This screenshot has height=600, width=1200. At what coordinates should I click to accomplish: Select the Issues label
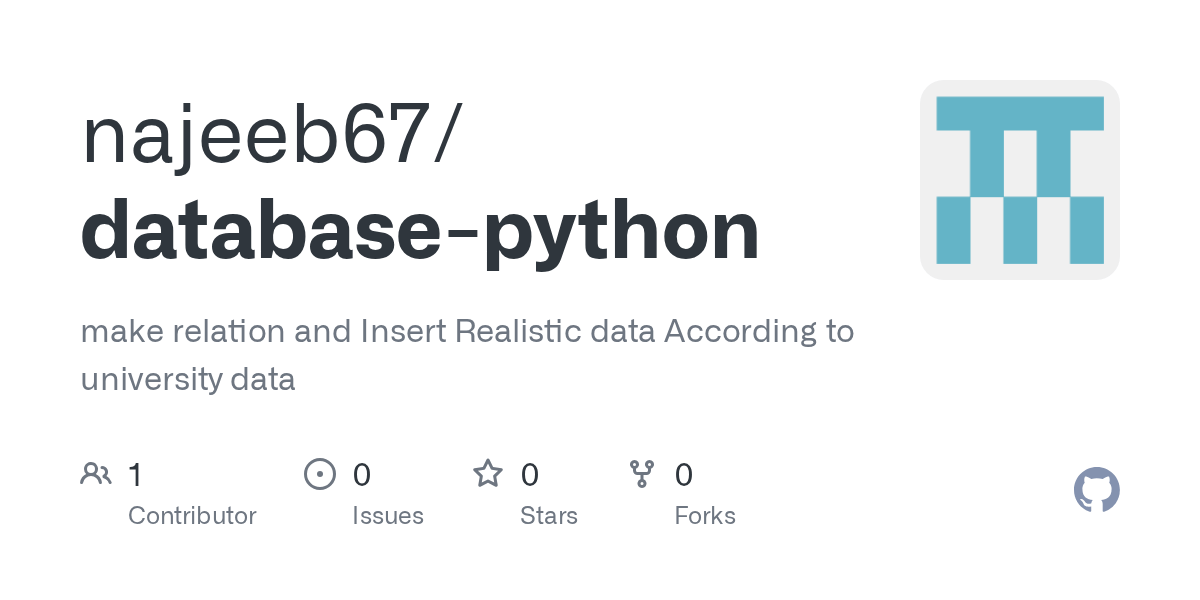point(388,516)
